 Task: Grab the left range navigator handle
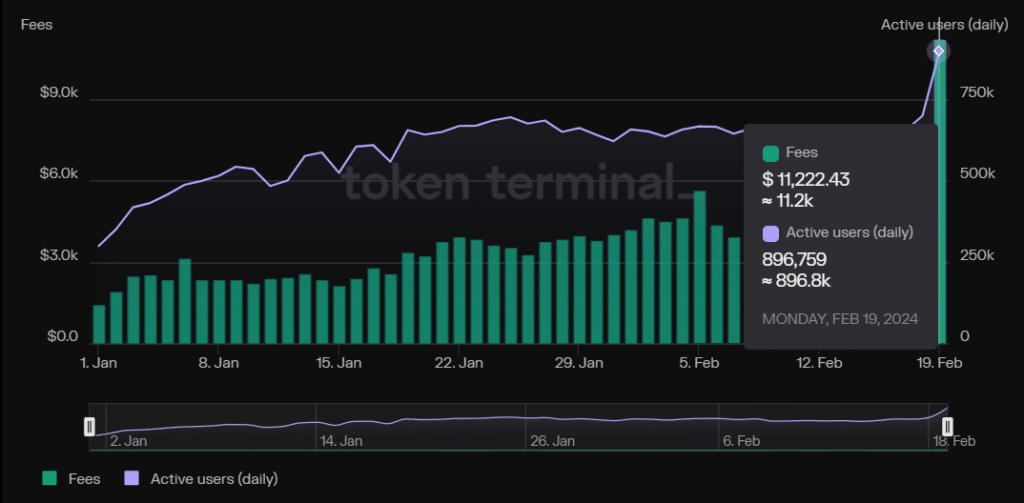click(90, 427)
